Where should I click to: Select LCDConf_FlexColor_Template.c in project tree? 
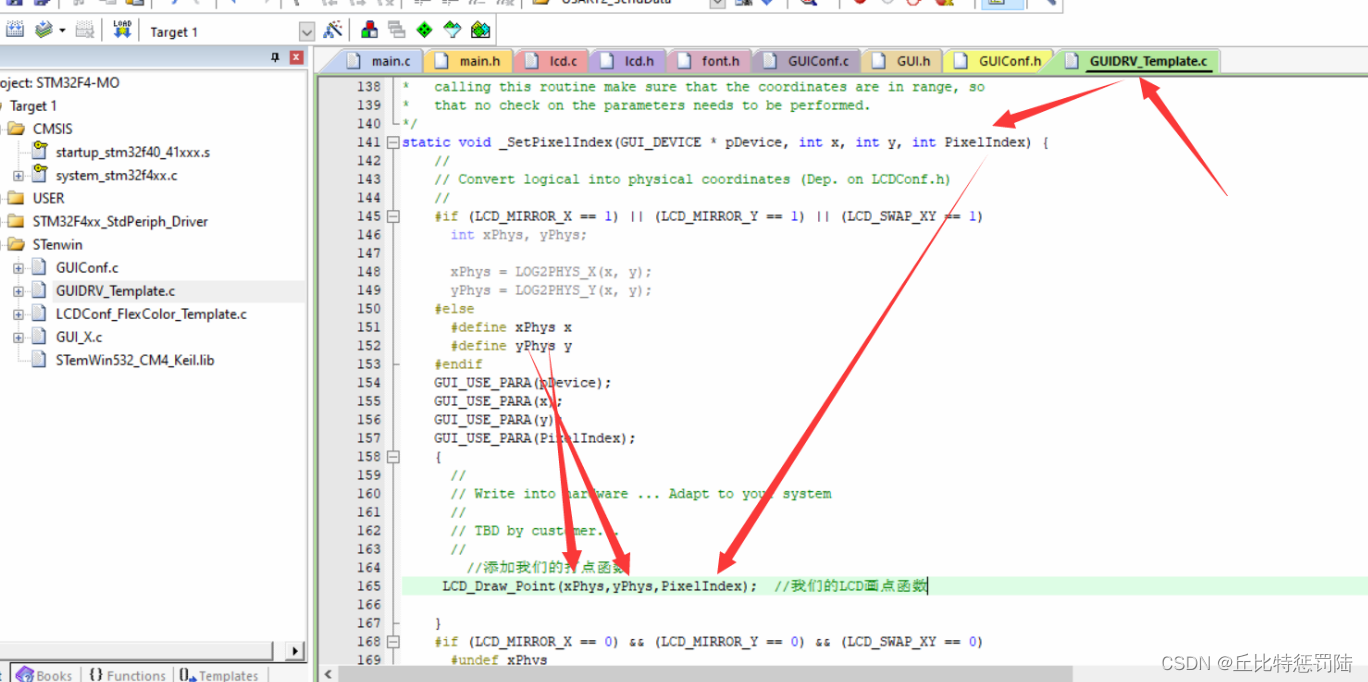151,314
